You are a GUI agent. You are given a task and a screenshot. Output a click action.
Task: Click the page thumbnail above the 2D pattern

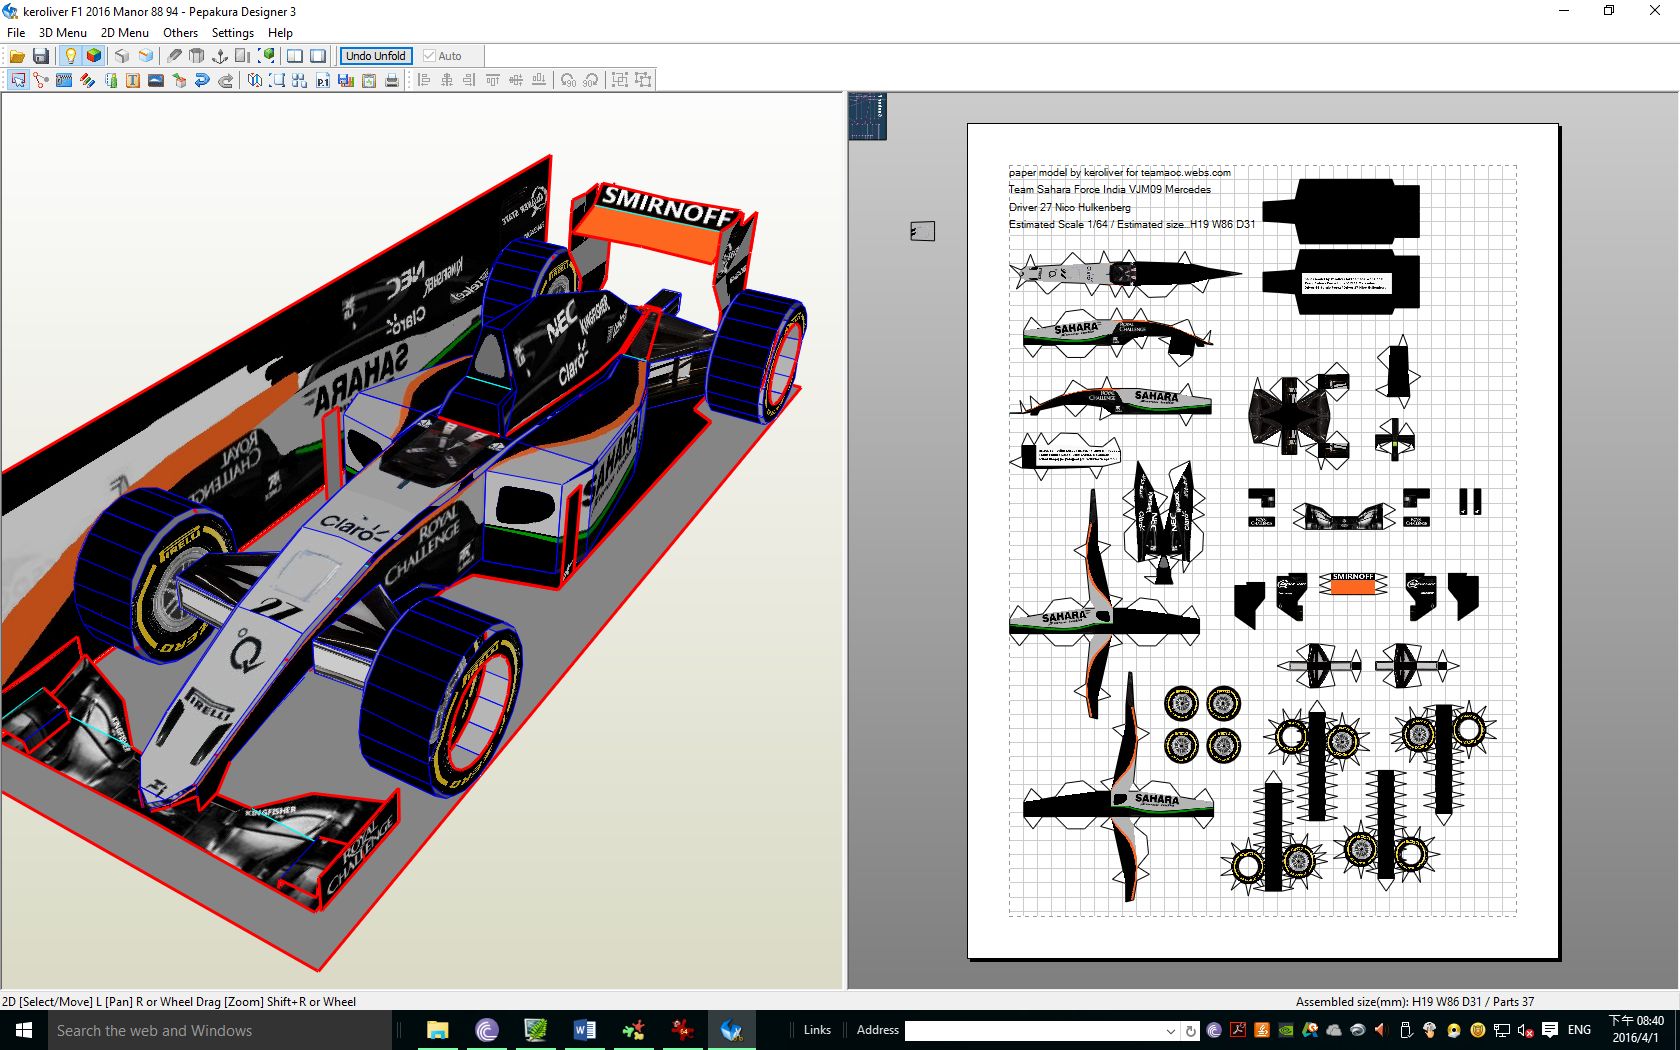867,116
